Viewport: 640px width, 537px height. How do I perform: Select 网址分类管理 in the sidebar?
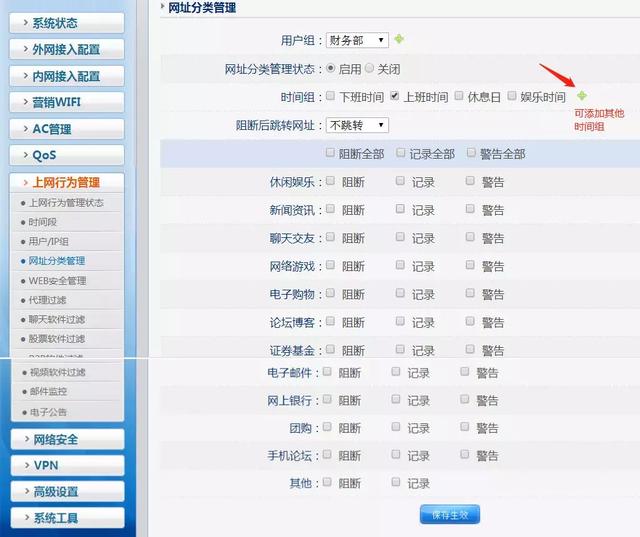[x=57, y=261]
